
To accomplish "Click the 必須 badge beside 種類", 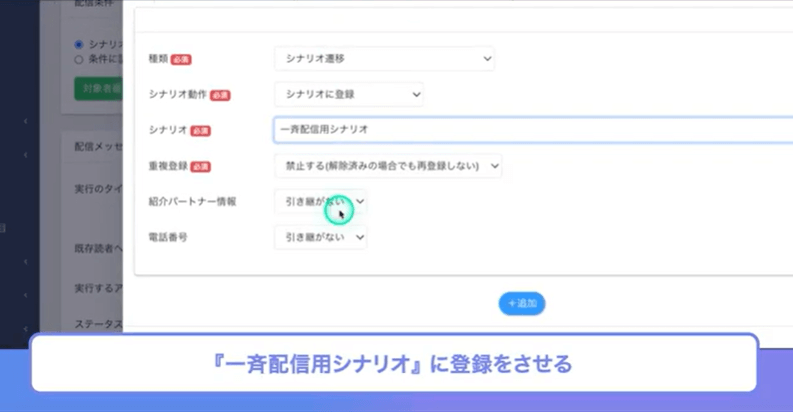I will [181, 59].
